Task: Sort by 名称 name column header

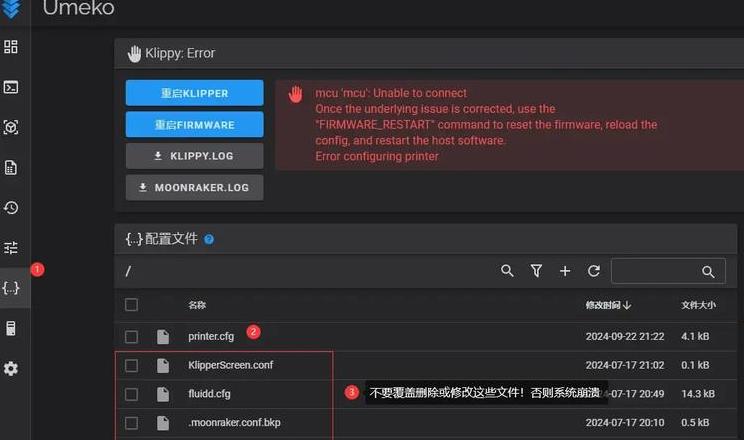Action: coord(197,305)
